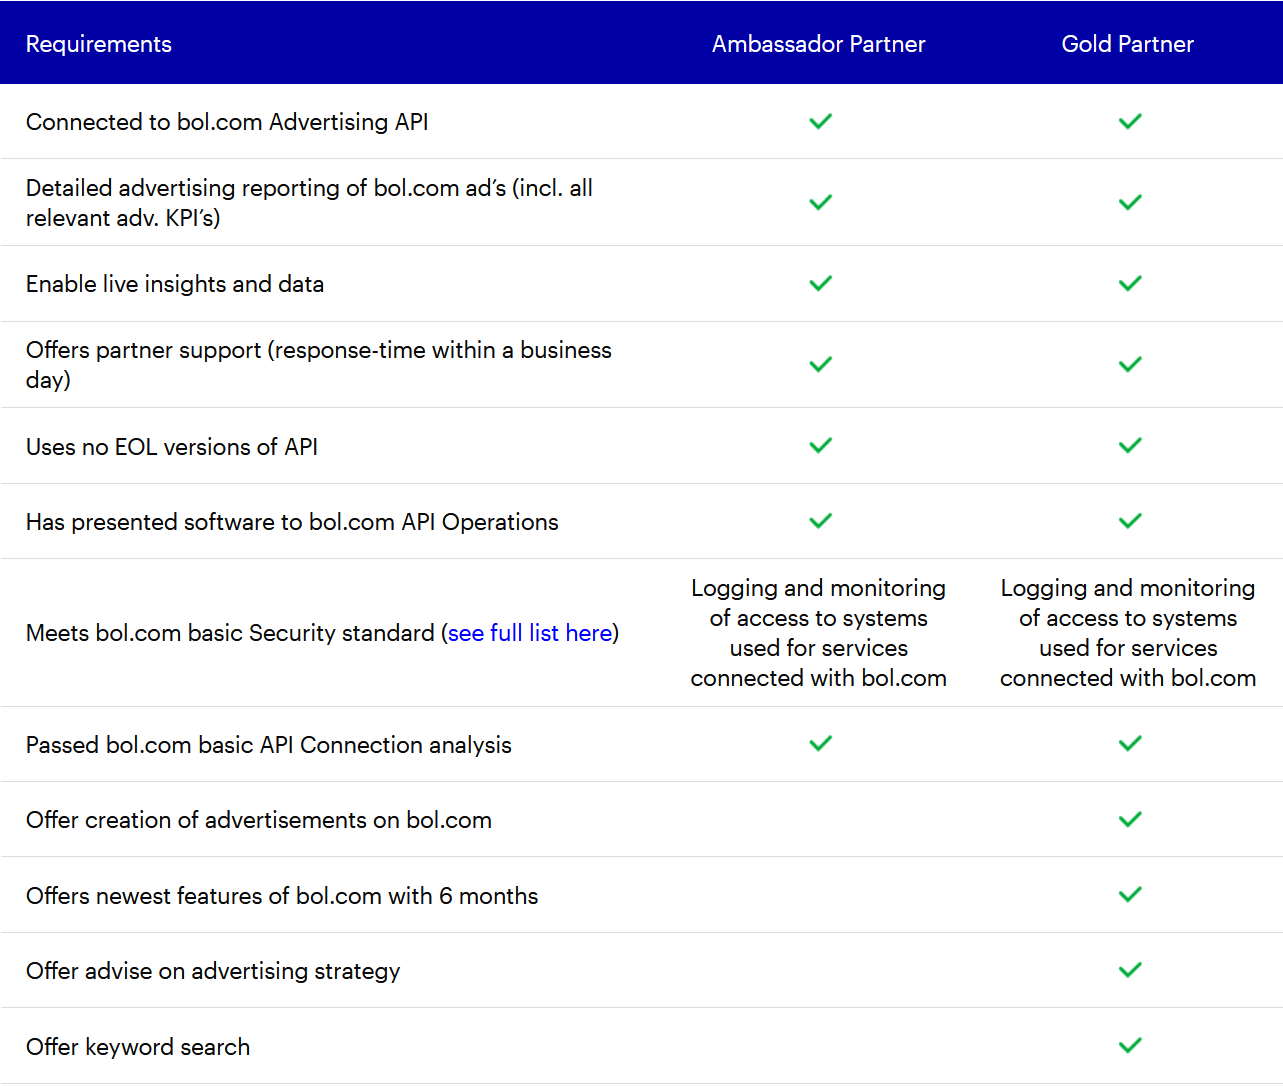This screenshot has width=1283, height=1087.
Task: Select 'Offer creation of advertisements on bol.com' text
Action: point(259,820)
